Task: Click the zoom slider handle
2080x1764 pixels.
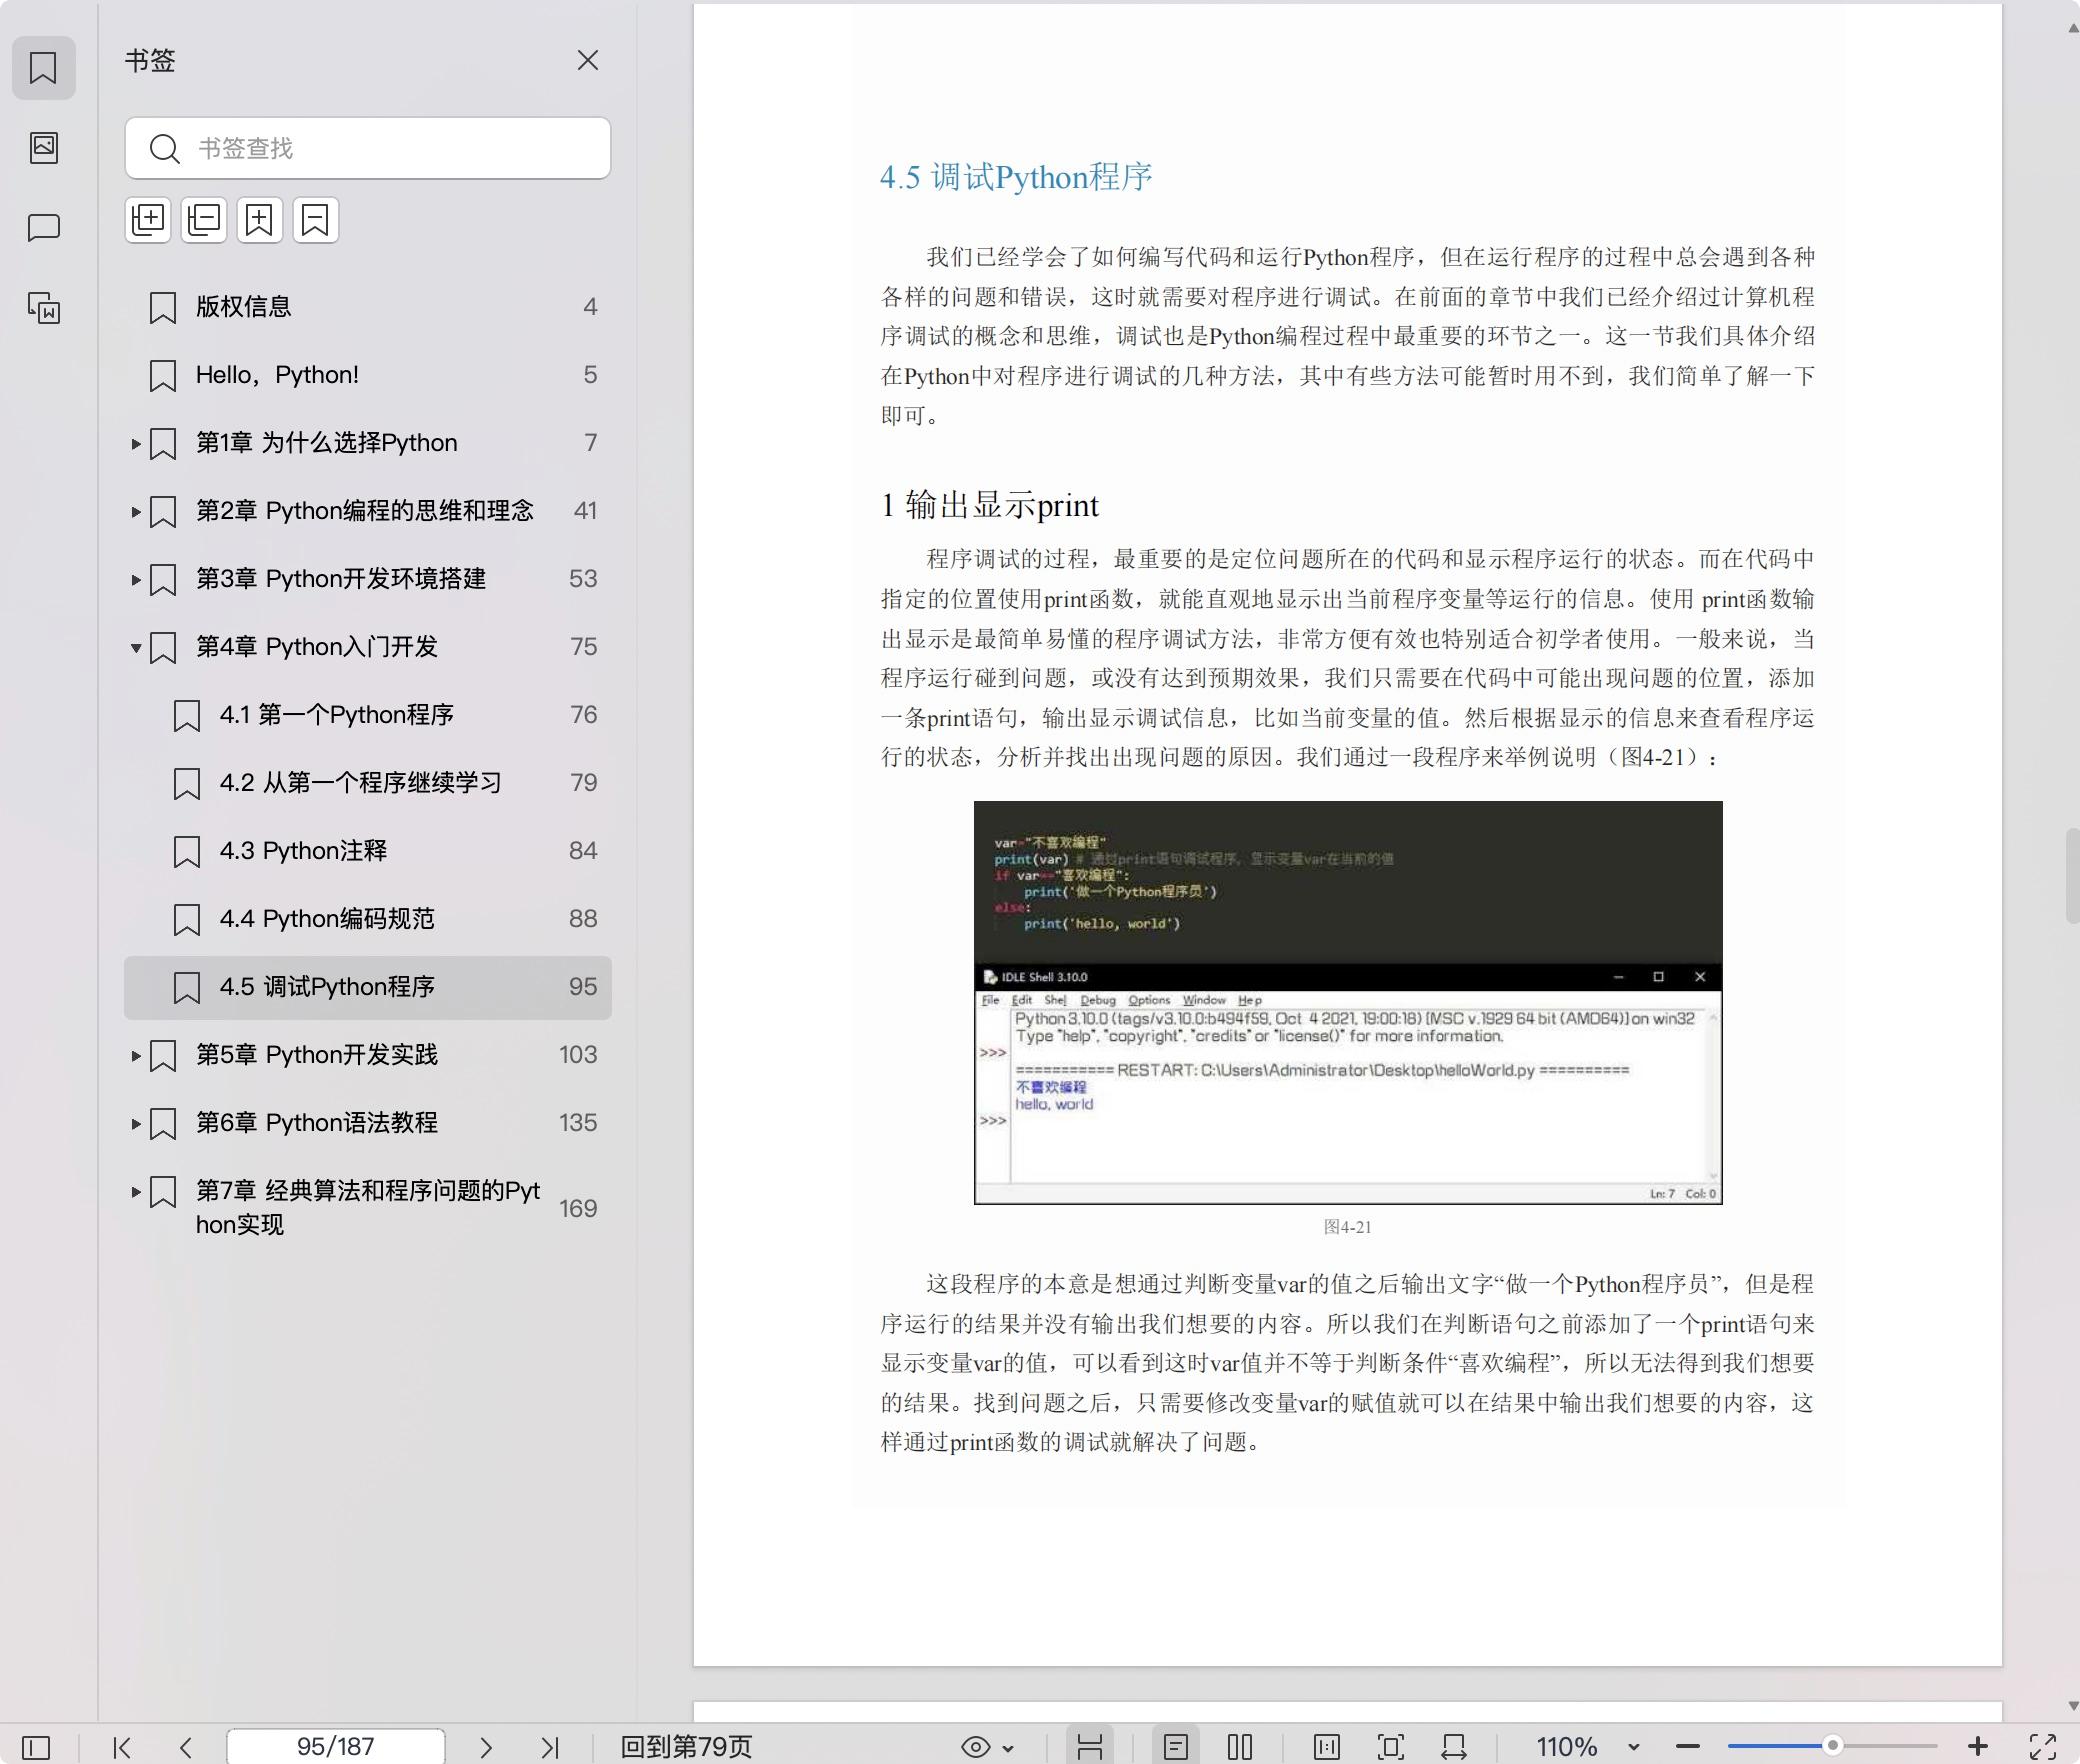Action: (x=1832, y=1746)
